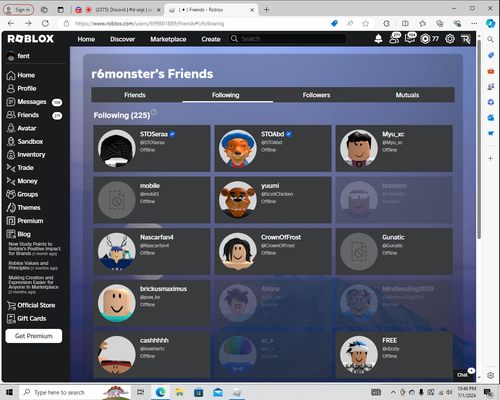Open Roblox Values and Principles blog post
The height and width of the screenshot is (400, 500).
tap(33, 266)
